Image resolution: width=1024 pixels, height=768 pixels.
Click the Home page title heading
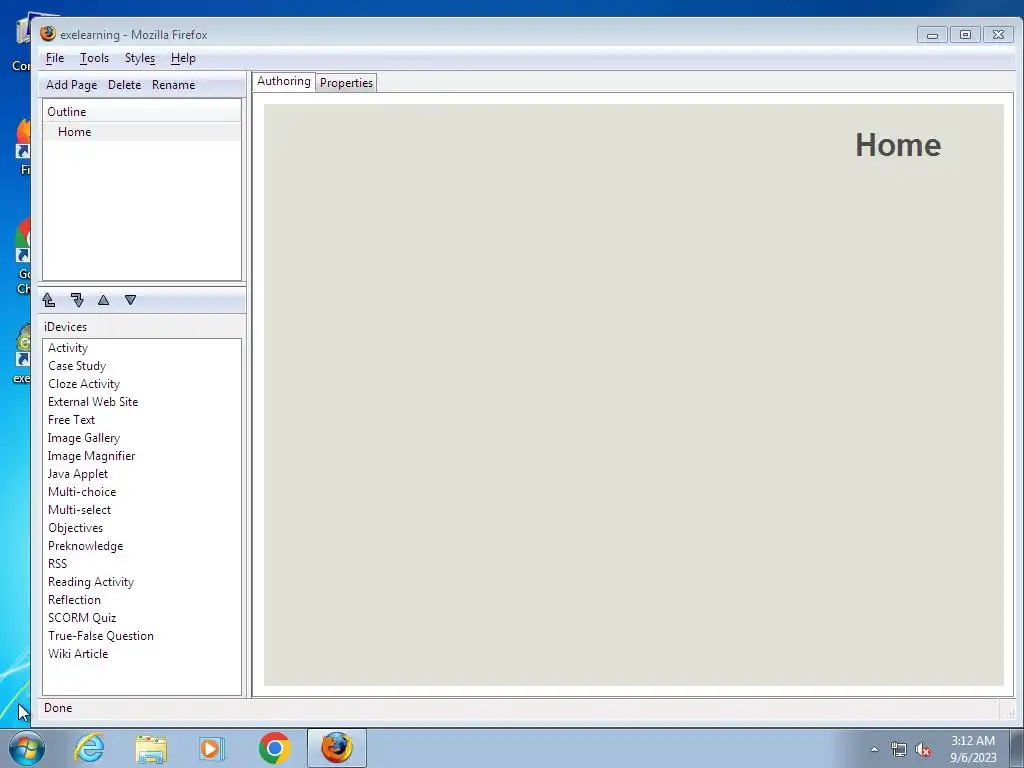(x=898, y=144)
